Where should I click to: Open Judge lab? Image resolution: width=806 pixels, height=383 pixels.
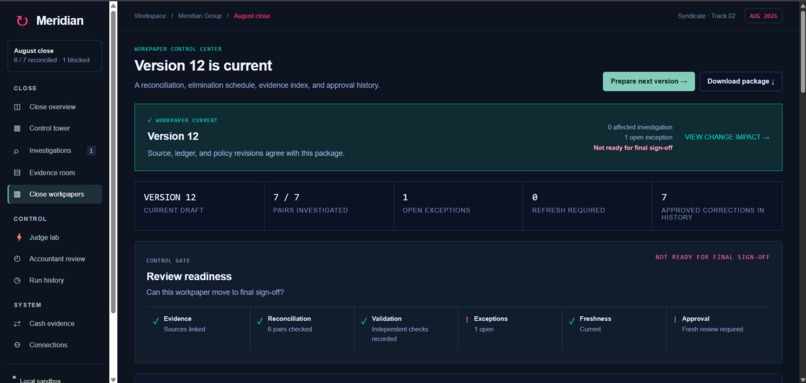(54, 238)
